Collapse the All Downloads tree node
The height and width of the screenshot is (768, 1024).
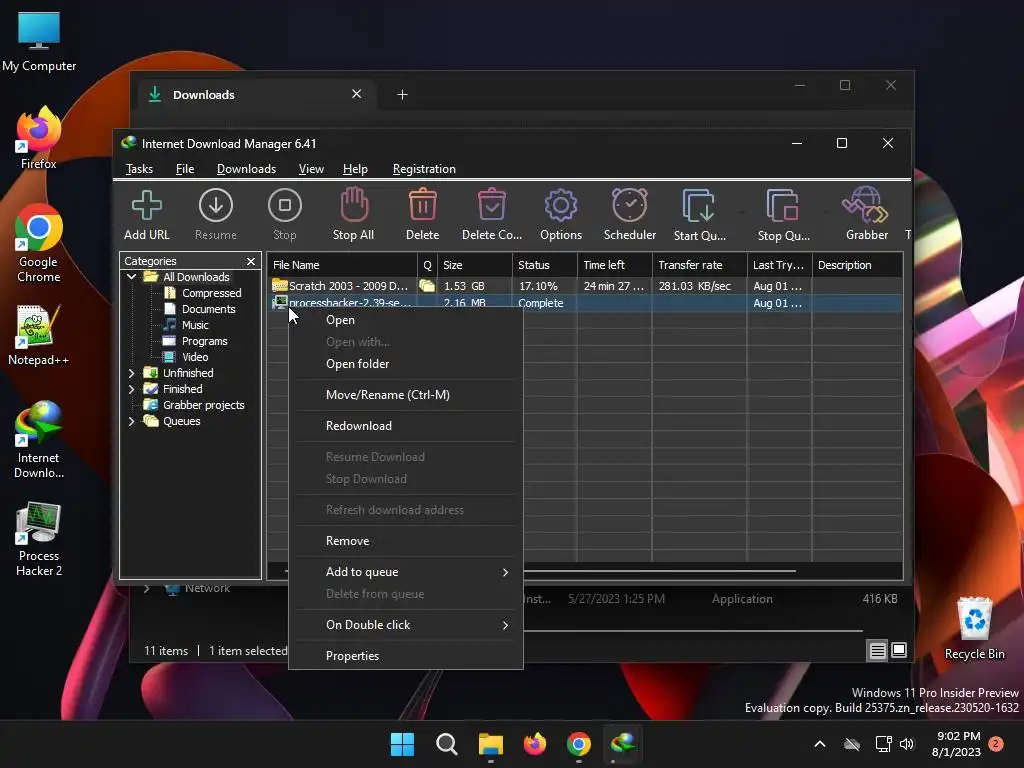click(x=131, y=277)
